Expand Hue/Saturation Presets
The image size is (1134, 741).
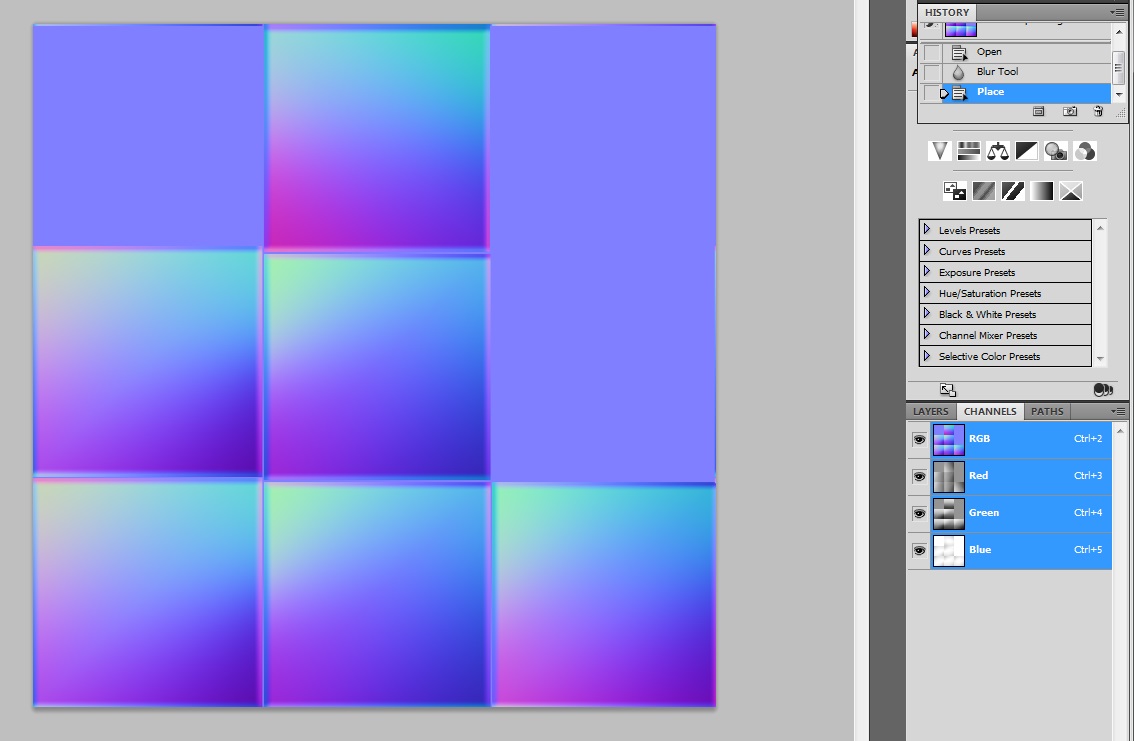pos(927,293)
